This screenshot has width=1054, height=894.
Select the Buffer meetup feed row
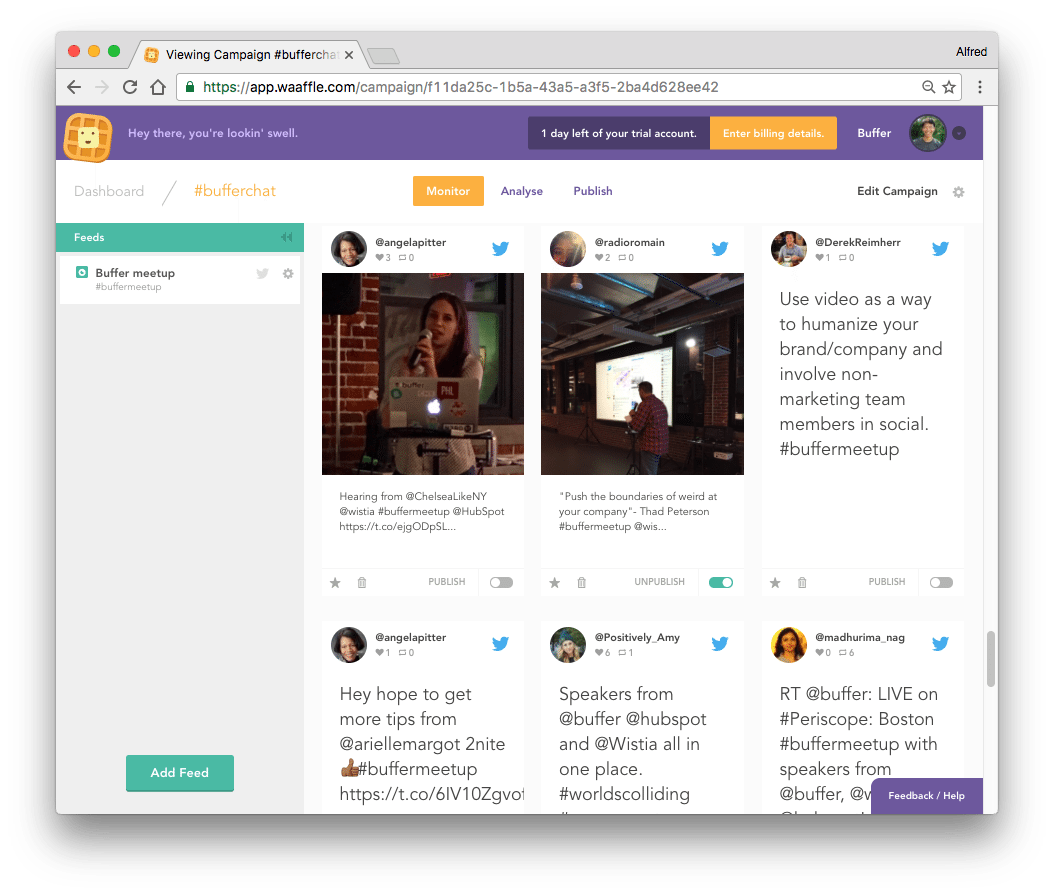[x=179, y=280]
